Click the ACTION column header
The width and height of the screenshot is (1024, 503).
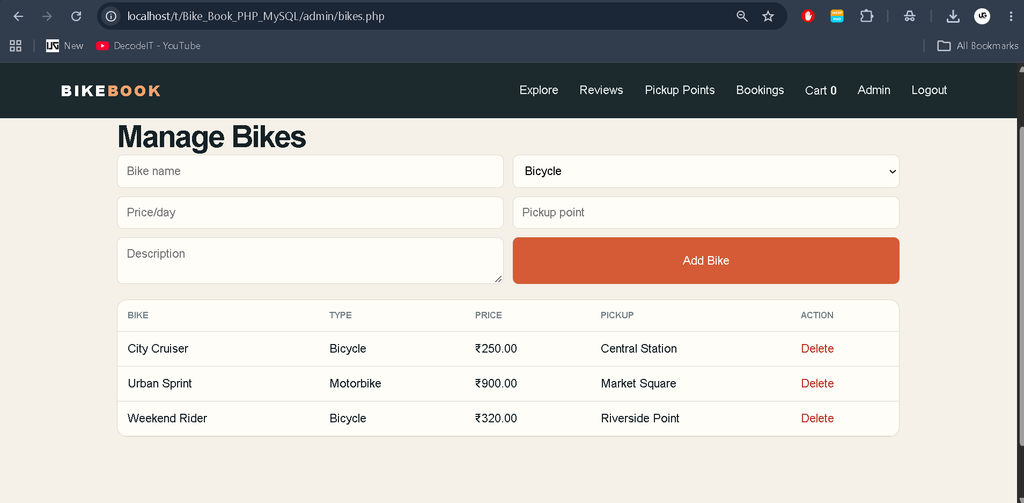click(x=817, y=316)
